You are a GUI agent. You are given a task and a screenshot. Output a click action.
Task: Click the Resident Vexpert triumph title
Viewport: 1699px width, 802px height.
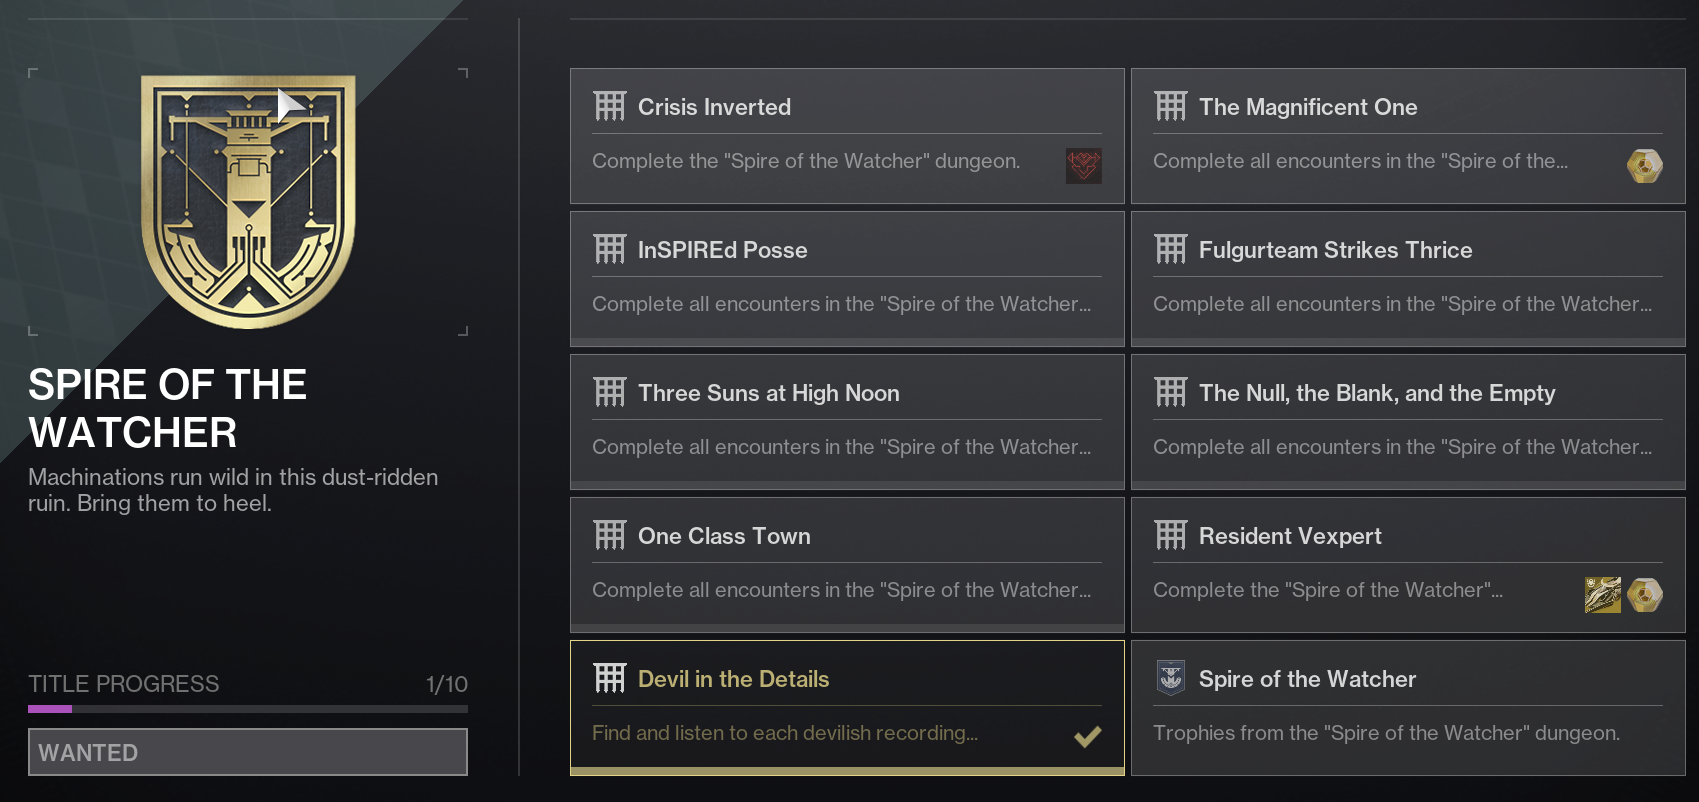click(x=1290, y=536)
